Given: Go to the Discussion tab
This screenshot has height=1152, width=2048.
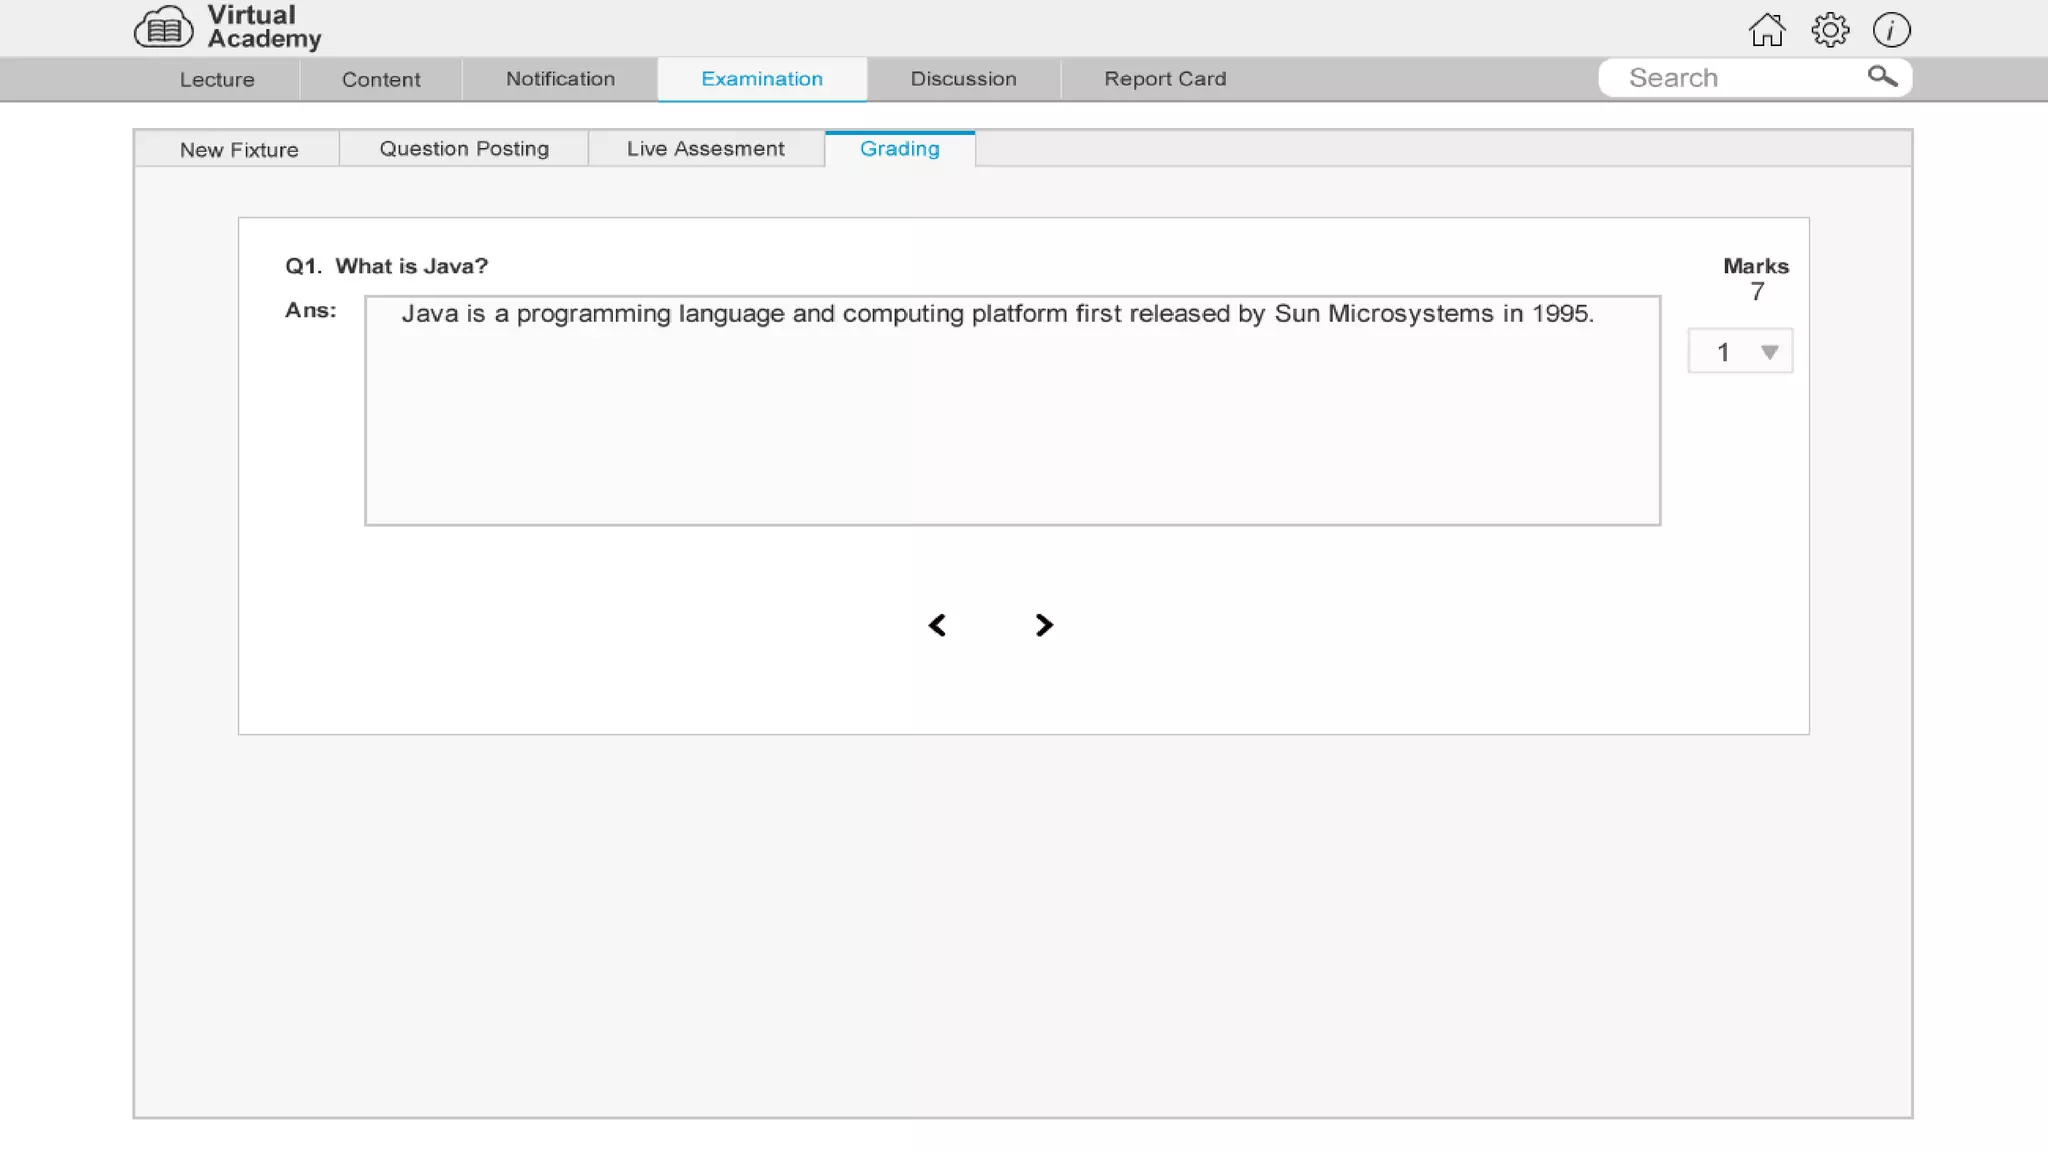Looking at the screenshot, I should pyautogui.click(x=963, y=79).
